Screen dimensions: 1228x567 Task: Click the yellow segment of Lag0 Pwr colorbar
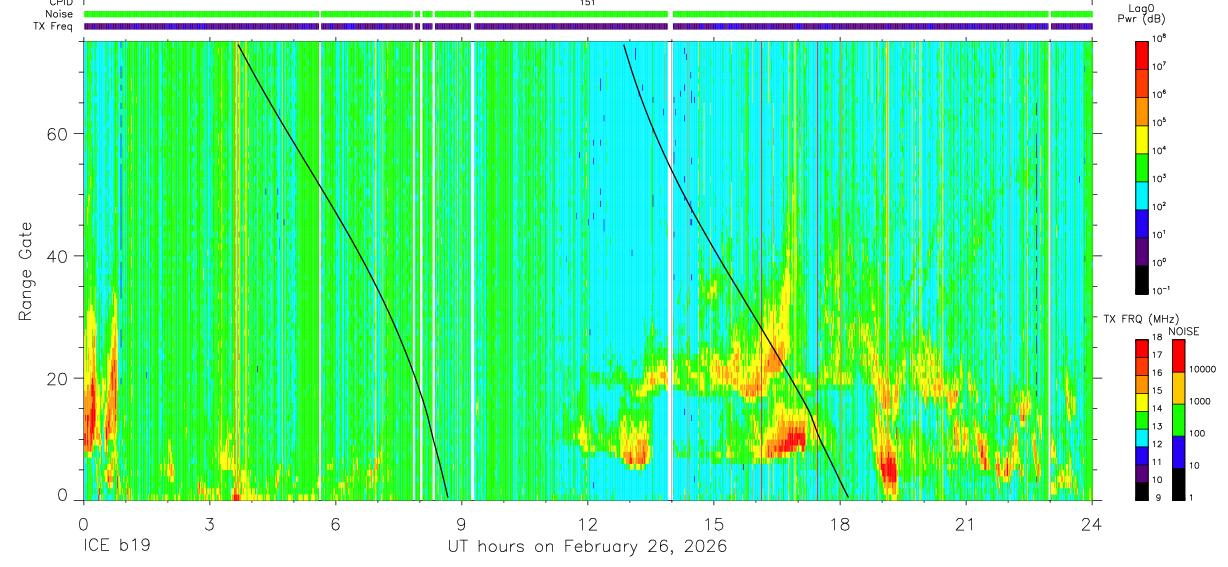1142,137
